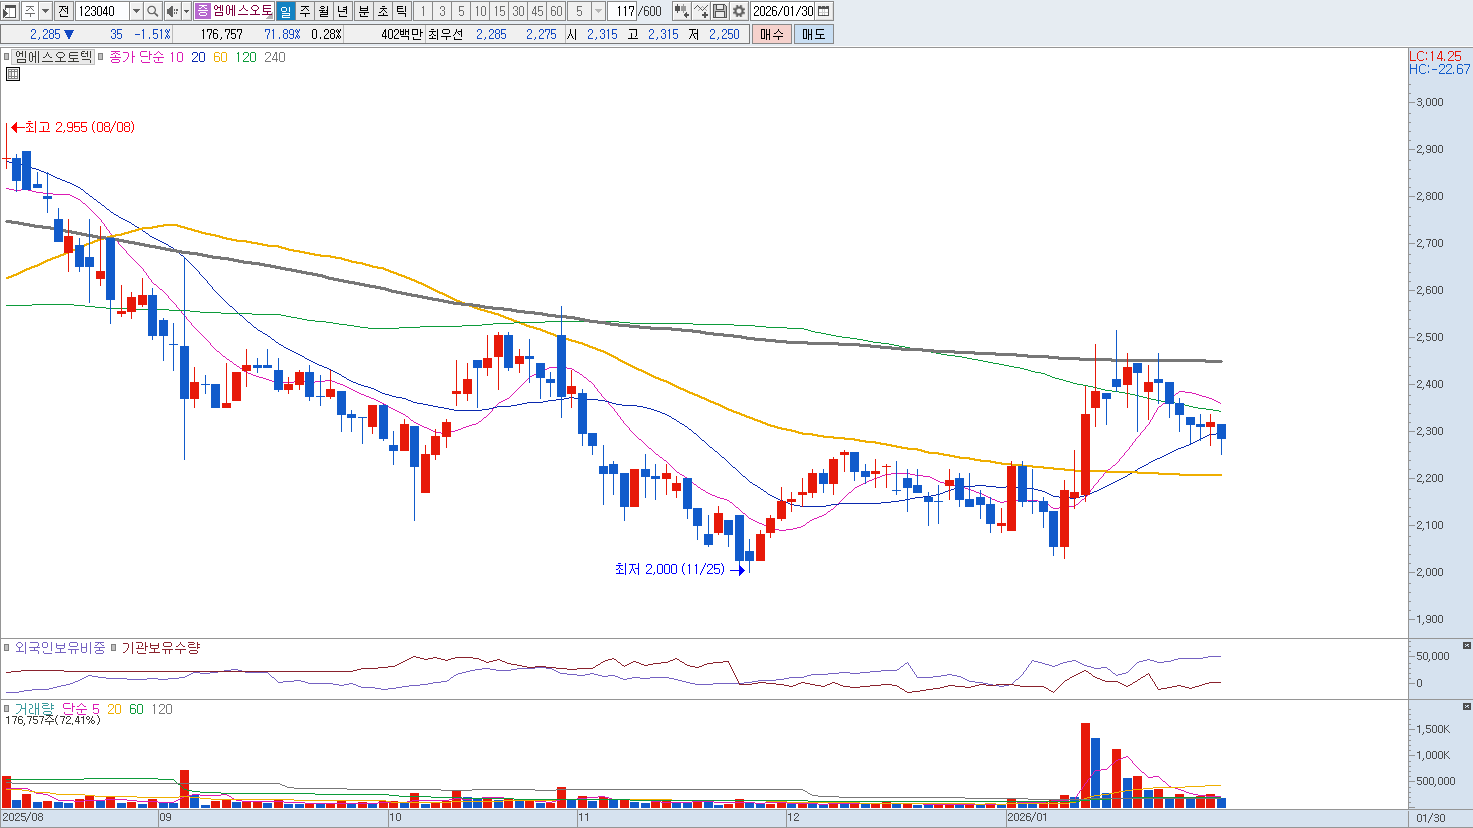Open the calendar date picker icon
Image resolution: width=1473 pixels, height=828 pixels.
pos(824,11)
